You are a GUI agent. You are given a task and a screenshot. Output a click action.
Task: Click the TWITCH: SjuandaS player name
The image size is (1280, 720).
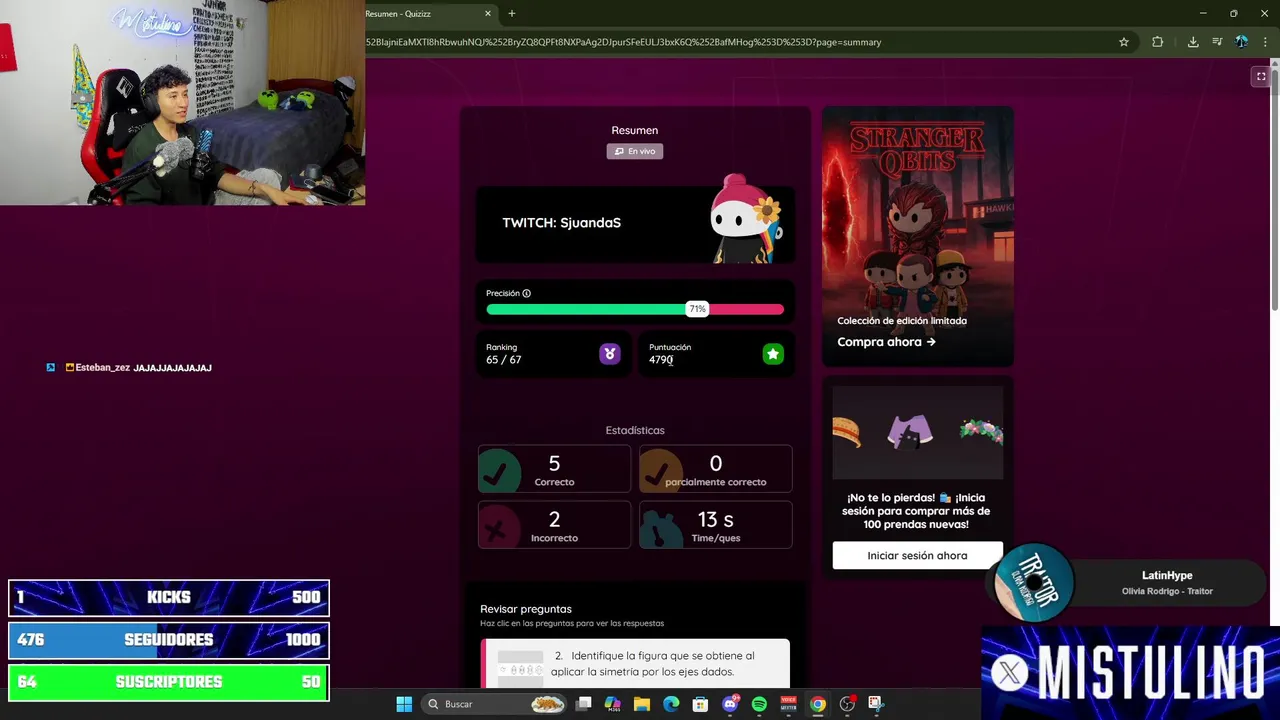561,223
